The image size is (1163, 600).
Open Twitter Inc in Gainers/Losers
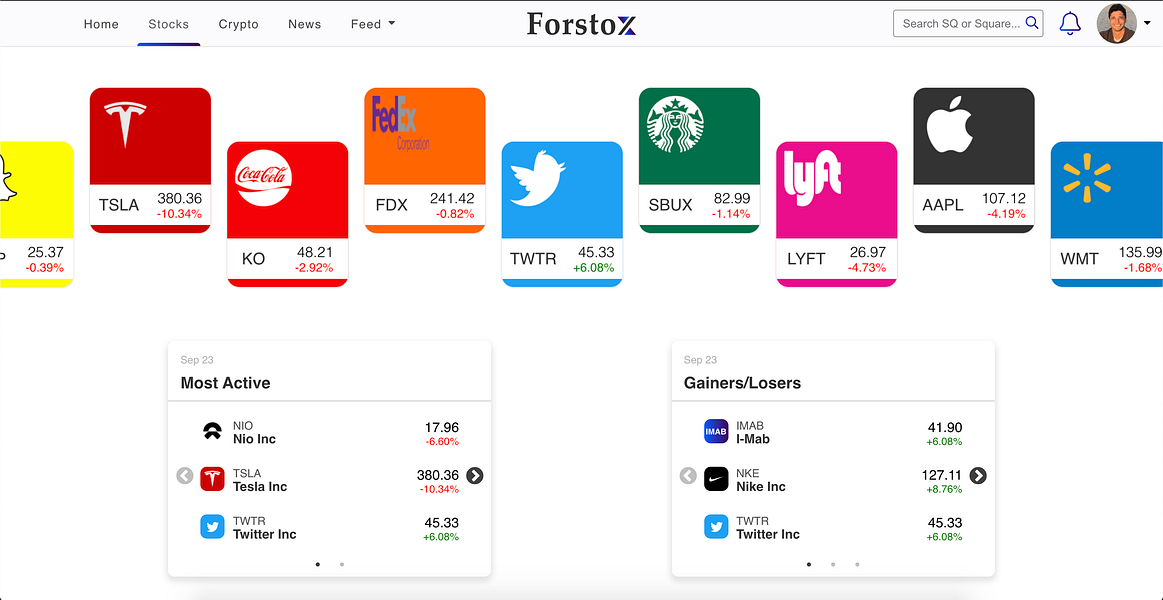tap(833, 527)
